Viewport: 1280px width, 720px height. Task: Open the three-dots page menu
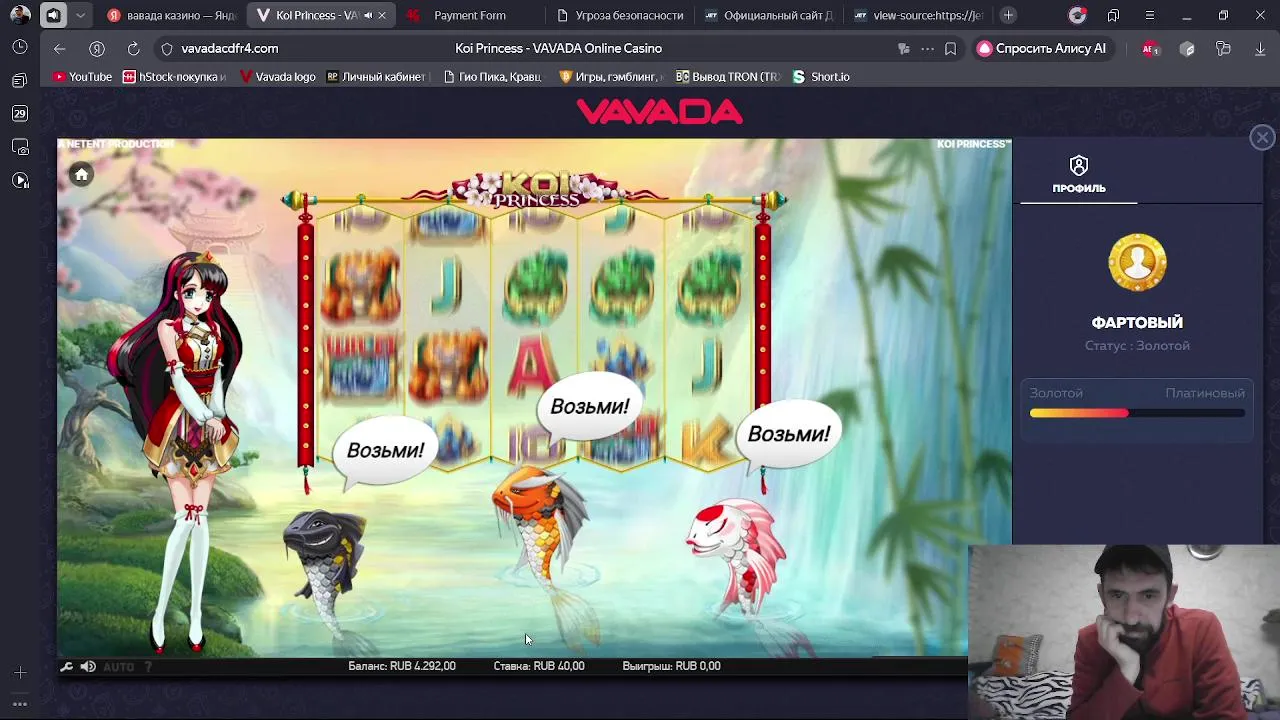tap(927, 48)
